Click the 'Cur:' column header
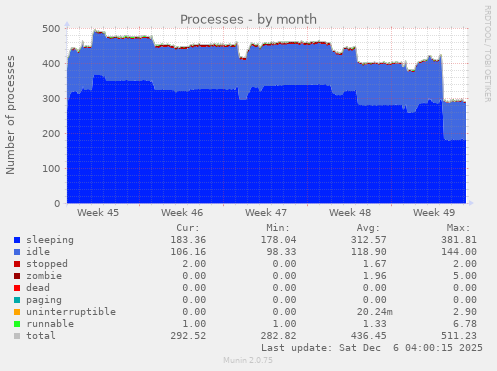 (x=188, y=228)
